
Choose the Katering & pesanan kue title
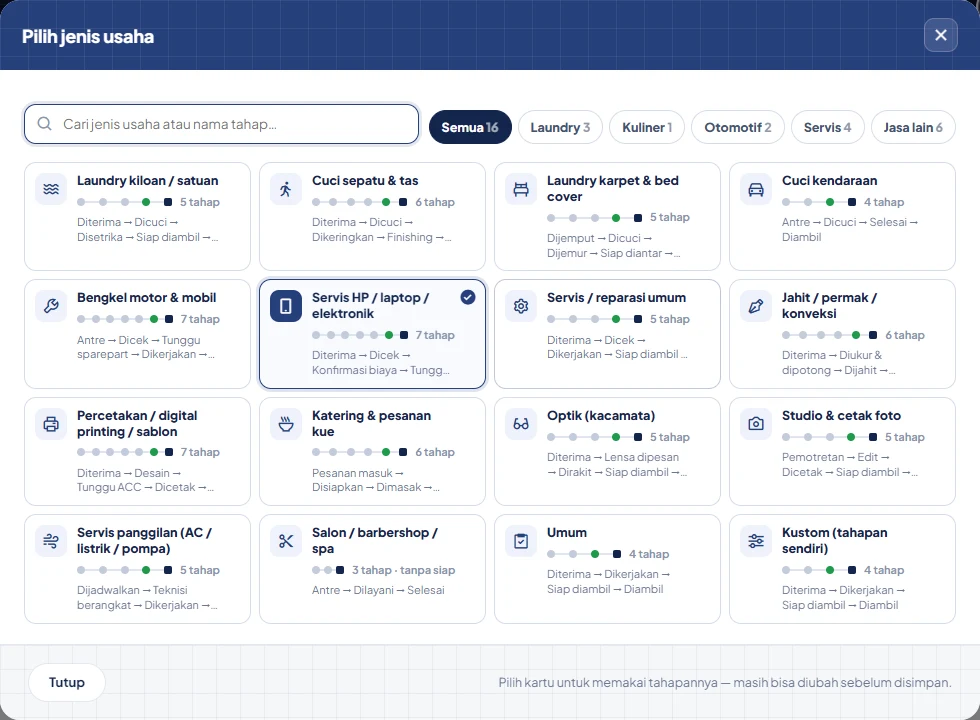tap(371, 424)
